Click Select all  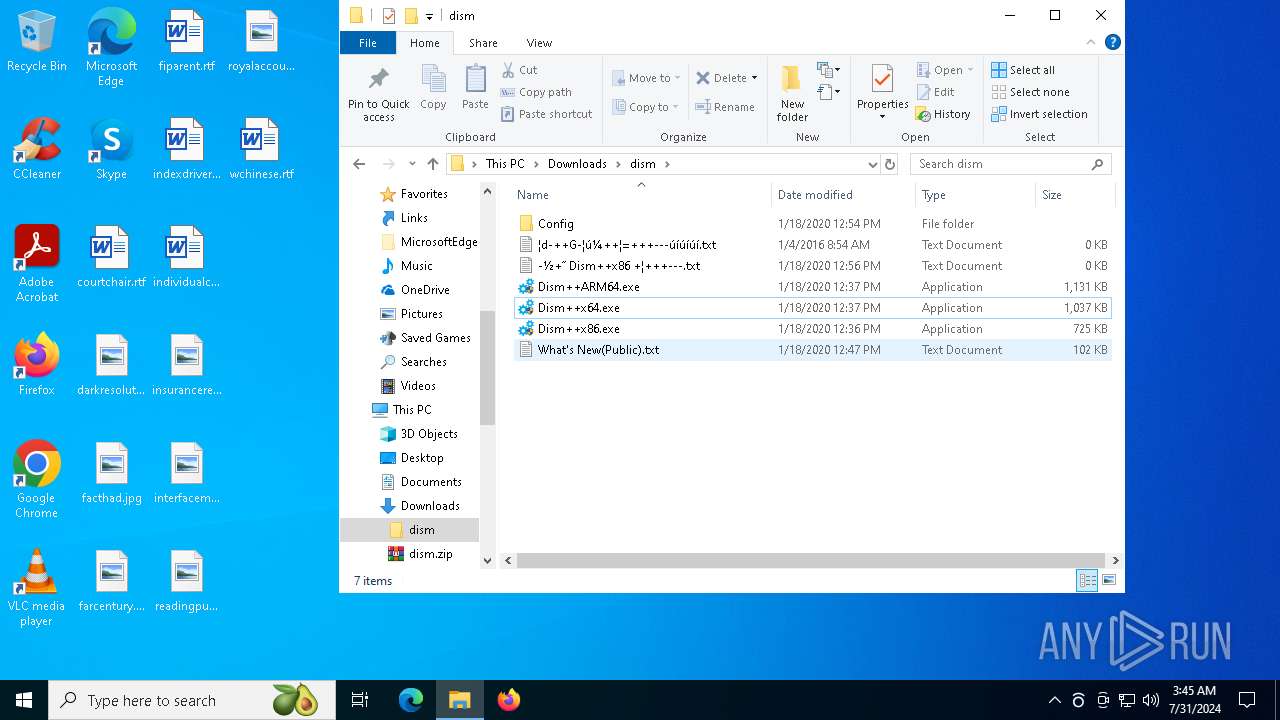(1023, 70)
